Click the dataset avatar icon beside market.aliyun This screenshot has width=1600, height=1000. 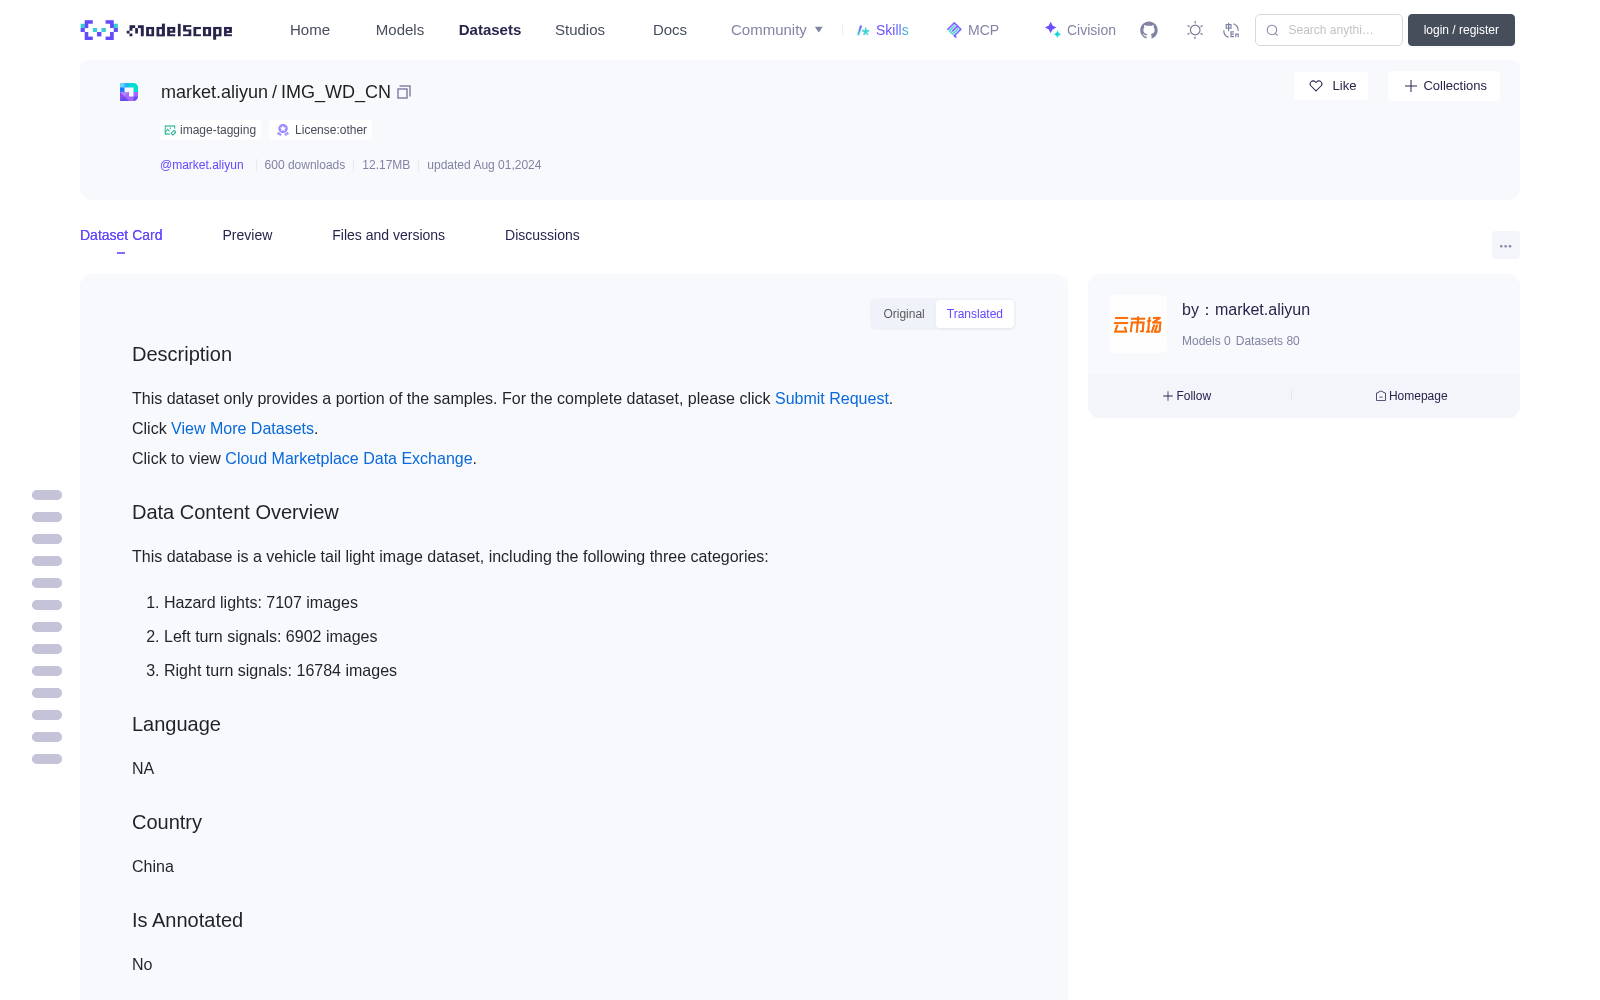coord(129,92)
